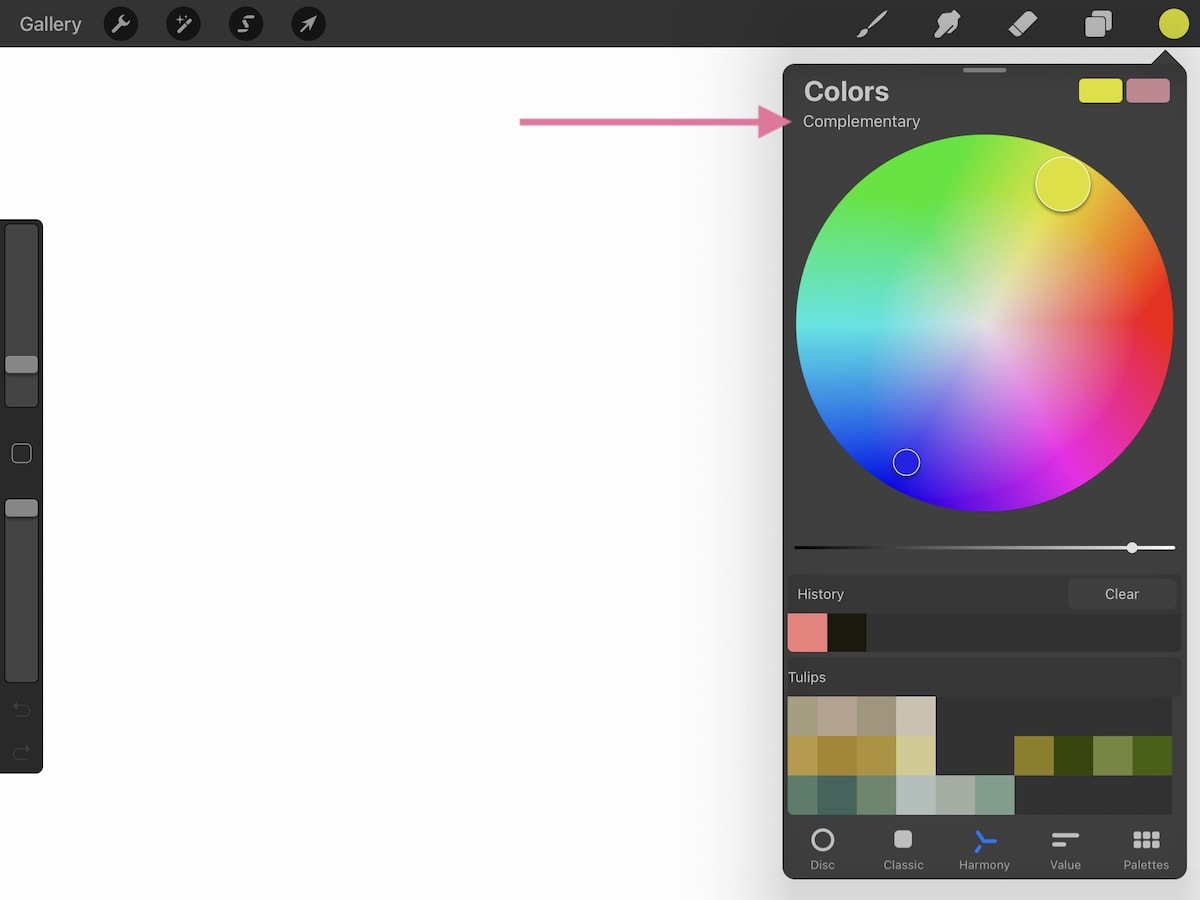Open the Layers panel icon

tap(1098, 24)
